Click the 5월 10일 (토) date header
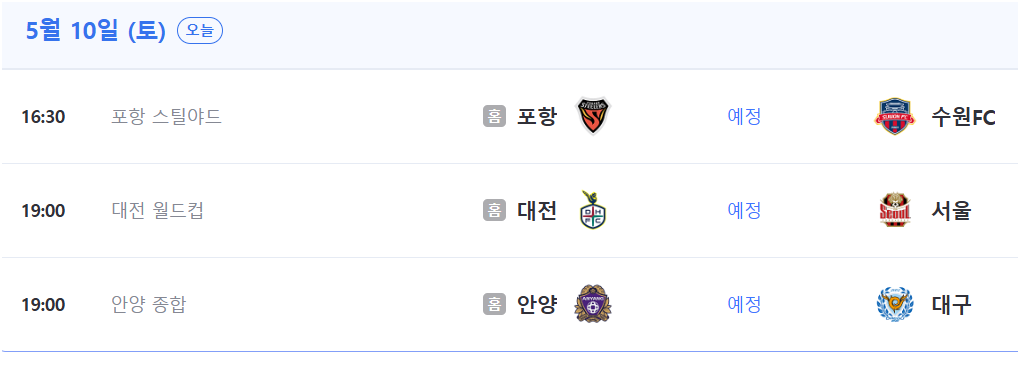Screen dimensions: 1020x375 point(96,31)
